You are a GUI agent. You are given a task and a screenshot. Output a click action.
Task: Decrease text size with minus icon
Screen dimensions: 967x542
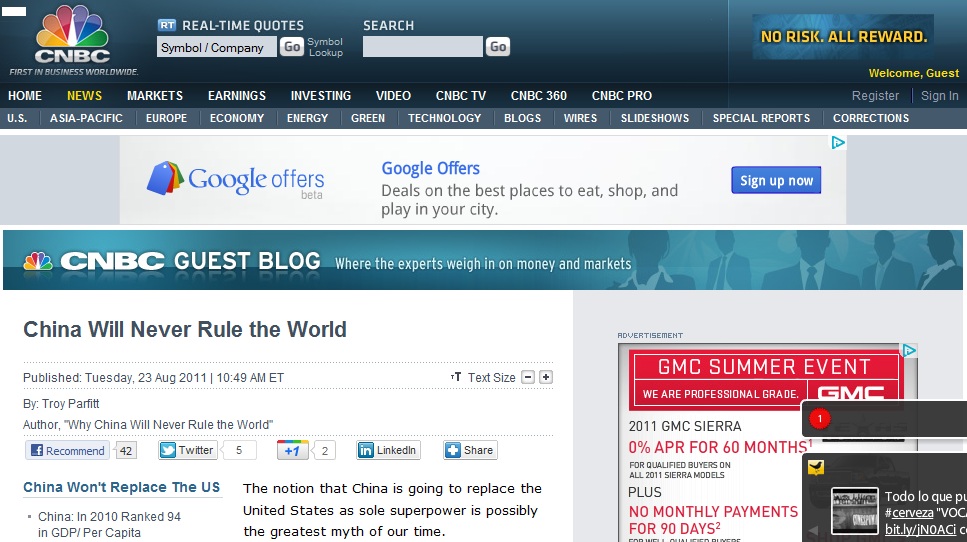(528, 377)
